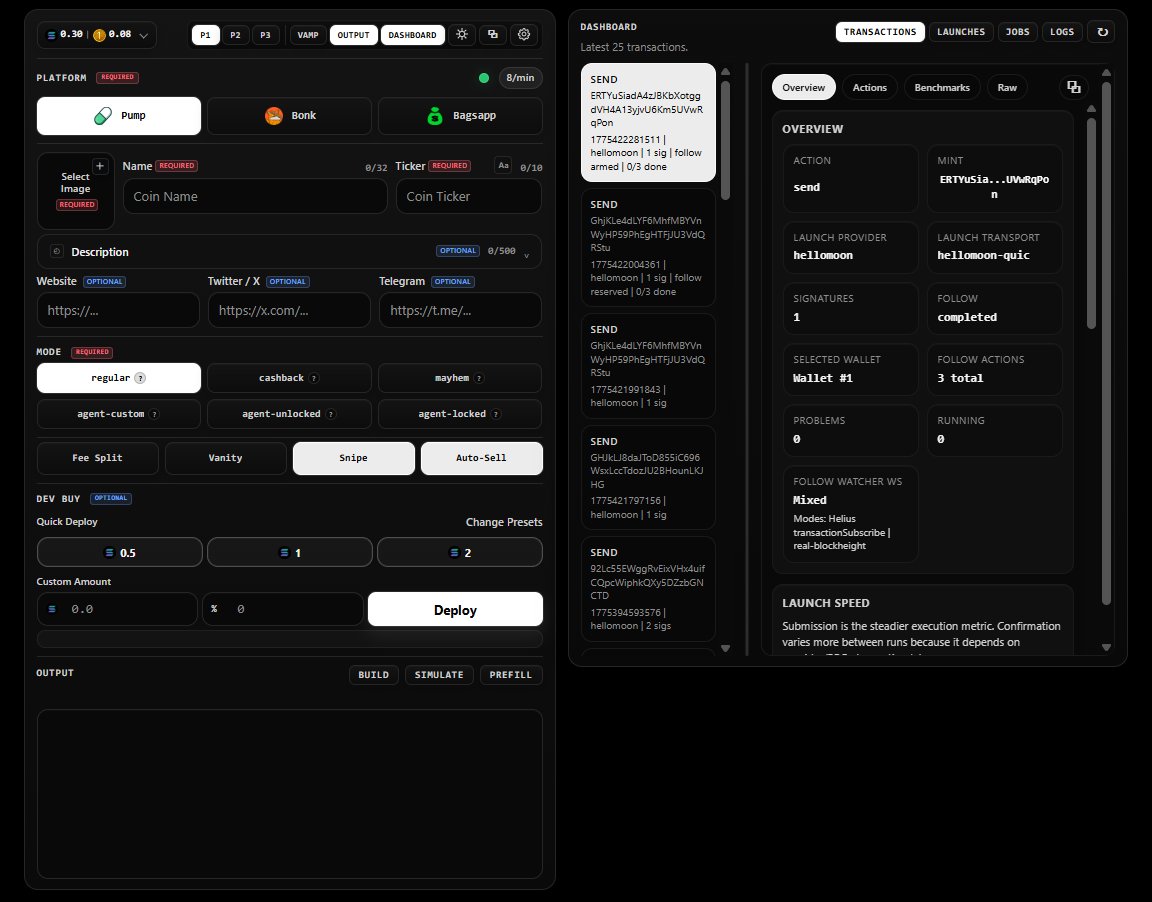Click the pop-out icon beside the Raw tab
The width and height of the screenshot is (1152, 902).
point(1073,87)
